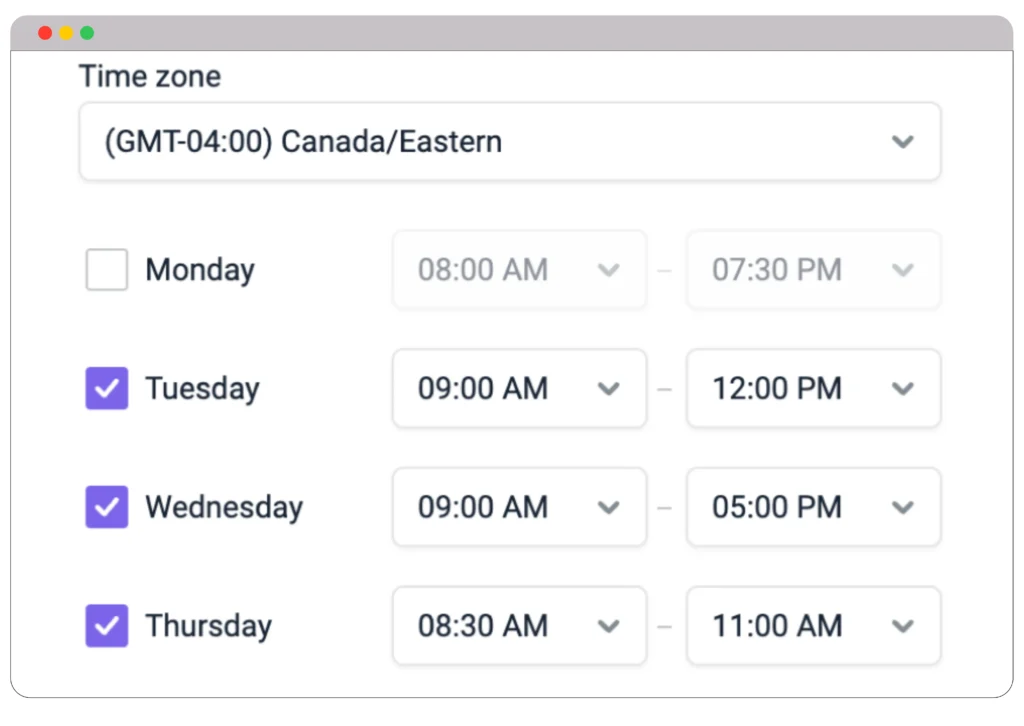Click the Wednesday label text
The width and height of the screenshot is (1024, 726).
pos(224,507)
